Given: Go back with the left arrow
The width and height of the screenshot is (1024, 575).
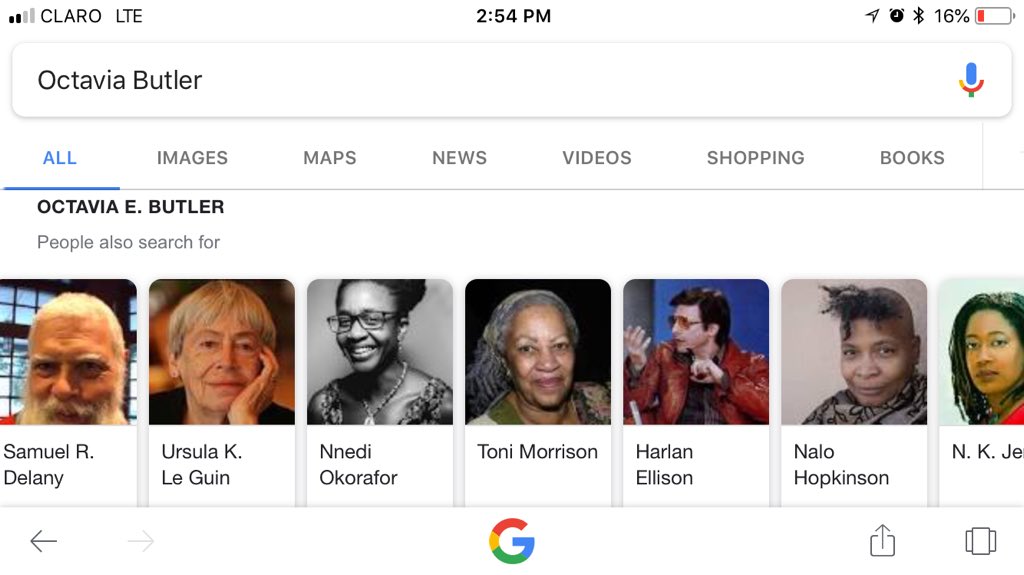Looking at the screenshot, I should [44, 541].
